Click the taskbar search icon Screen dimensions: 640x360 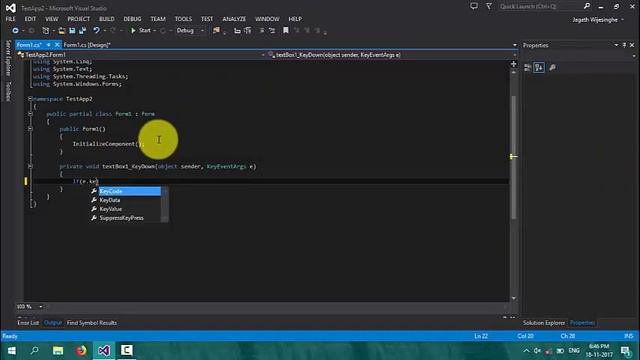point(34,351)
